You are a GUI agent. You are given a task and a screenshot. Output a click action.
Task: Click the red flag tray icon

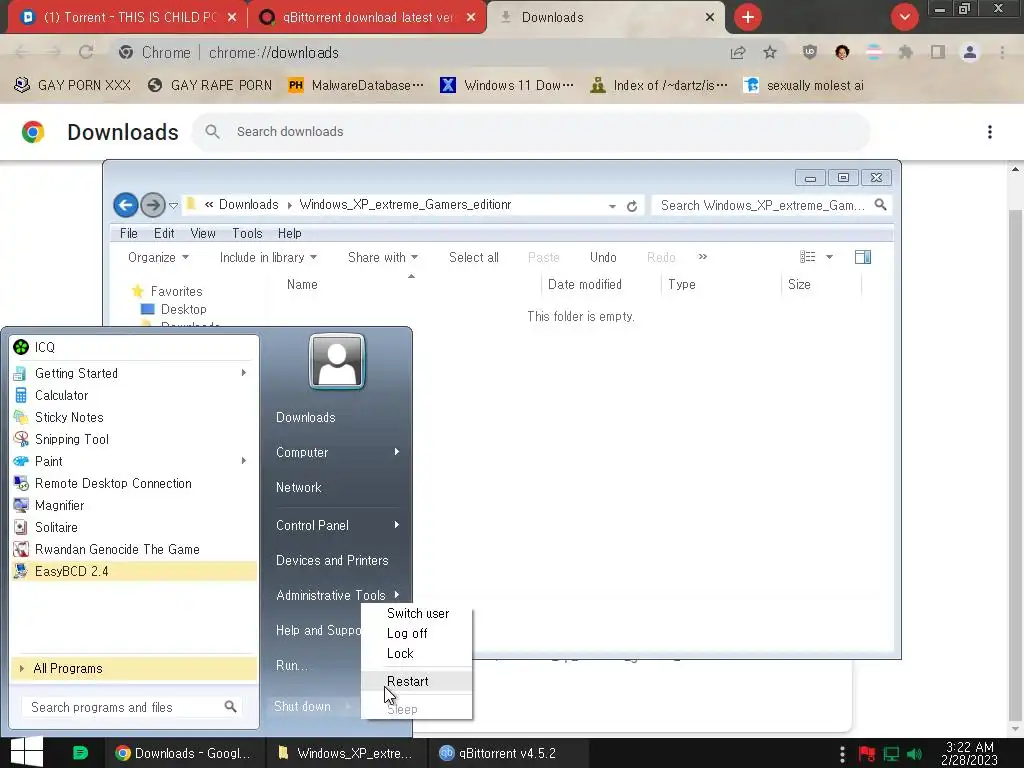[x=867, y=754]
